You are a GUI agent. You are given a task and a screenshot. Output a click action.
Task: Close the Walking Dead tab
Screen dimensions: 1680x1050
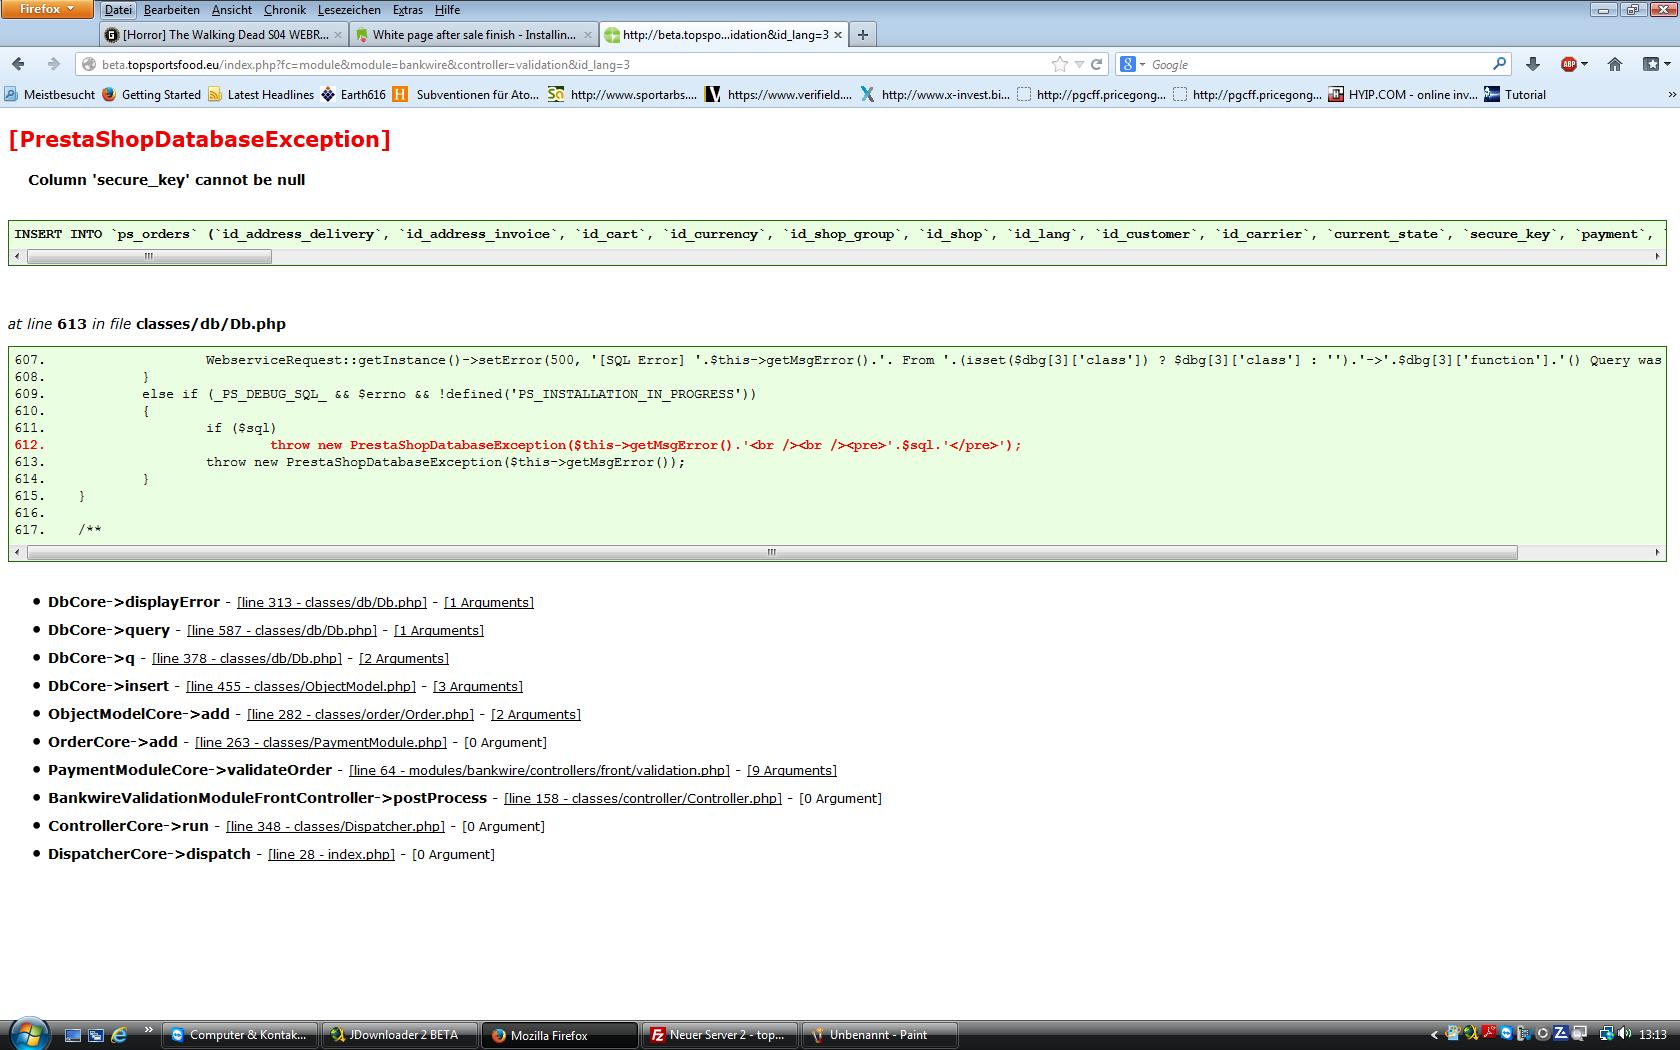(x=338, y=35)
